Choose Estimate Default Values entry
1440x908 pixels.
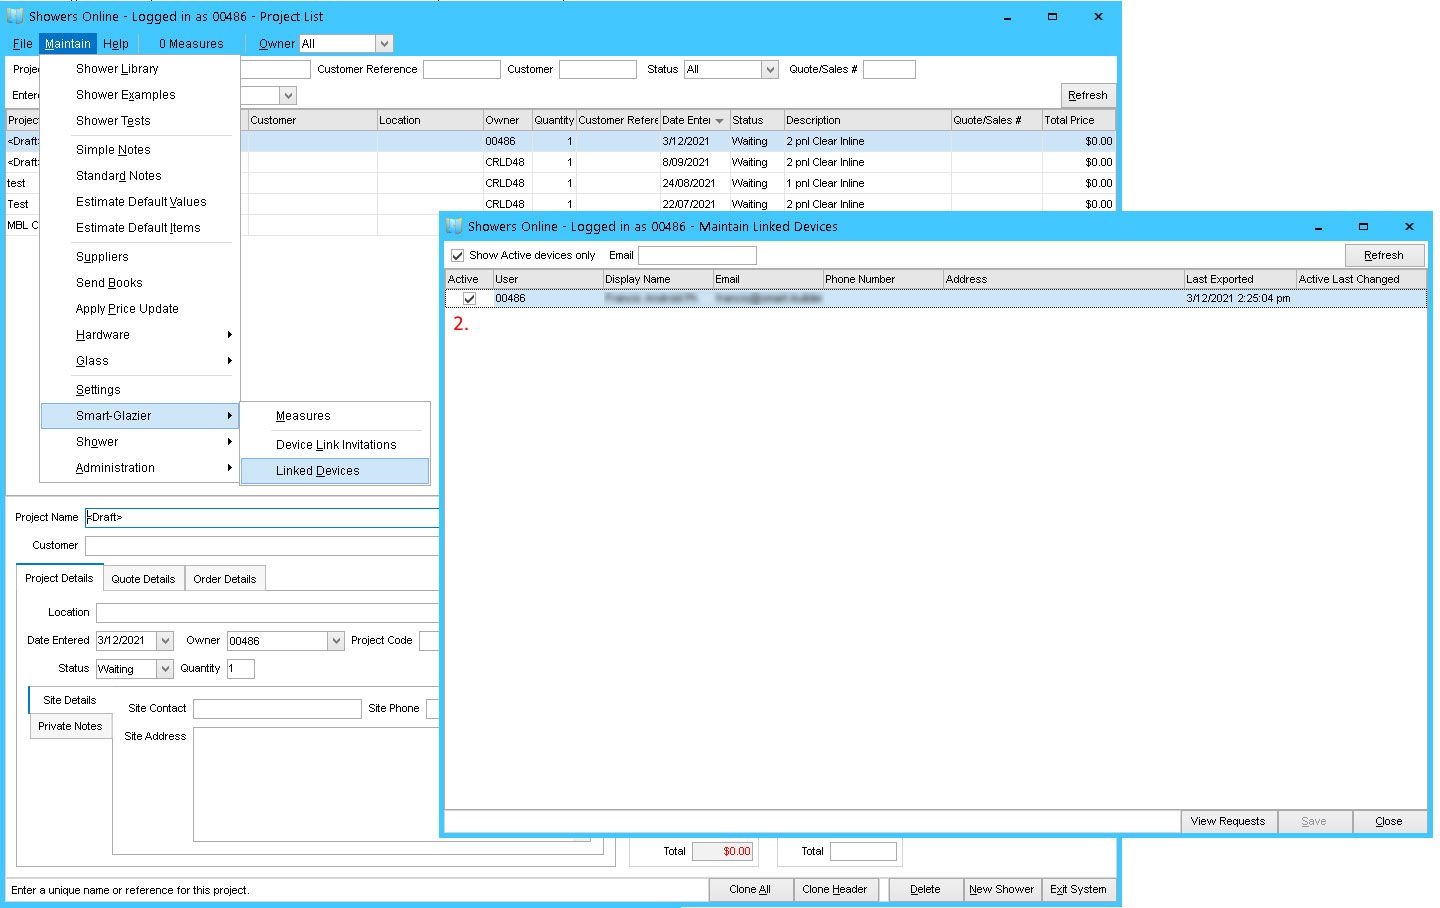[x=140, y=202]
